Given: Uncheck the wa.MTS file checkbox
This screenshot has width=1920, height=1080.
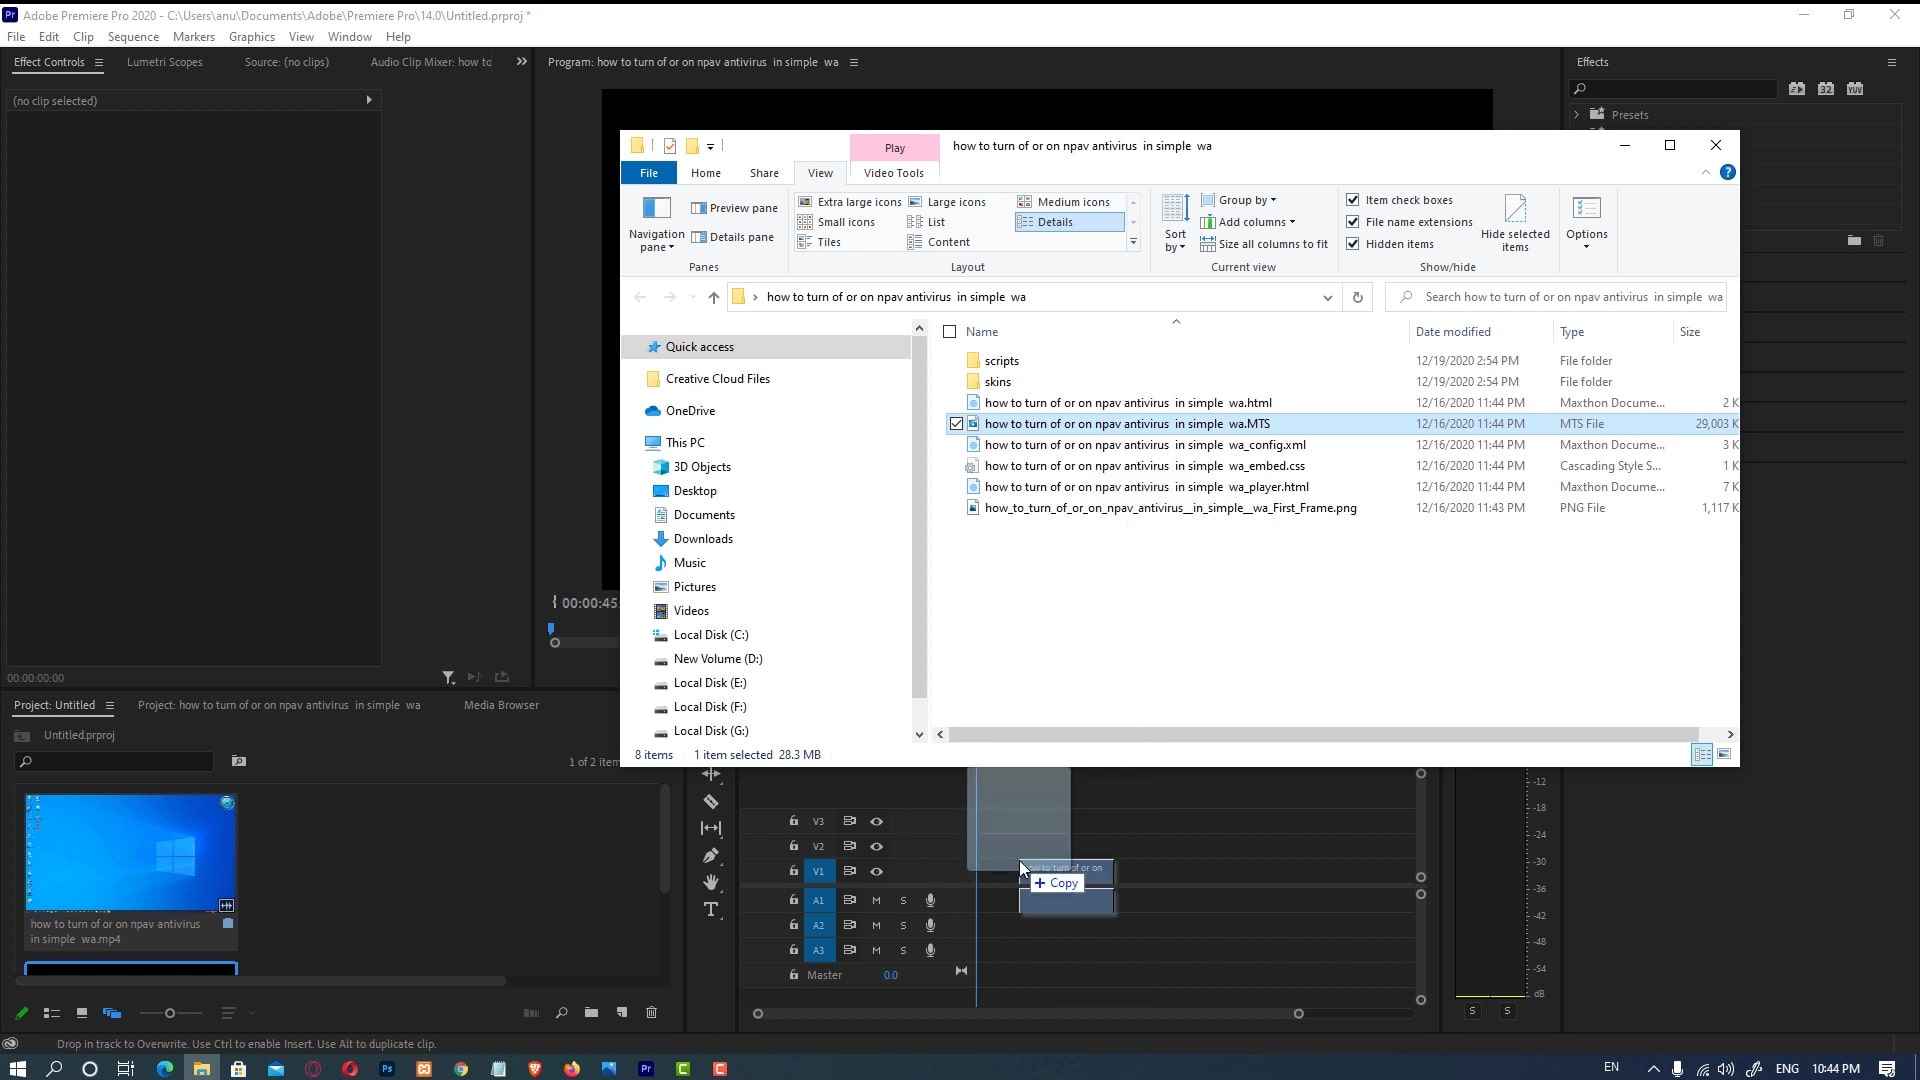Looking at the screenshot, I should (956, 424).
